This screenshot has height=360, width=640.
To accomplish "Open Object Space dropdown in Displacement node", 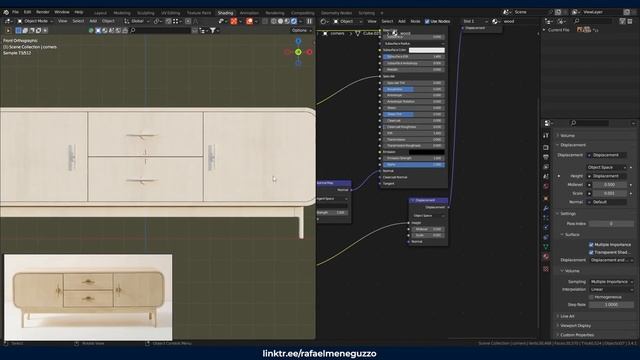I will pyautogui.click(x=428, y=216).
